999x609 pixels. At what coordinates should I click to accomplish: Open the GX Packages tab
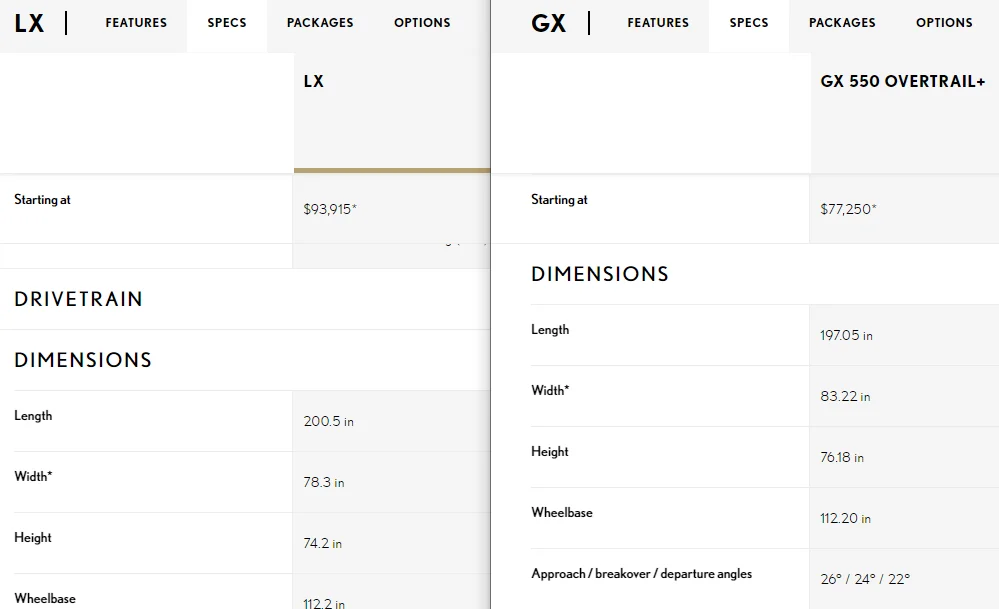coord(842,23)
